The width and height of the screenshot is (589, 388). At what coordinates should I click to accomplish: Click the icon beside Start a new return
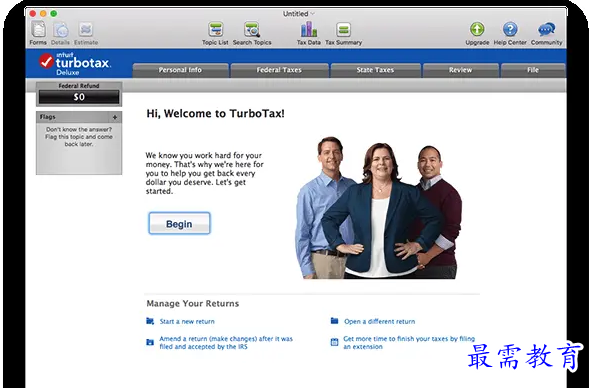tap(150, 321)
